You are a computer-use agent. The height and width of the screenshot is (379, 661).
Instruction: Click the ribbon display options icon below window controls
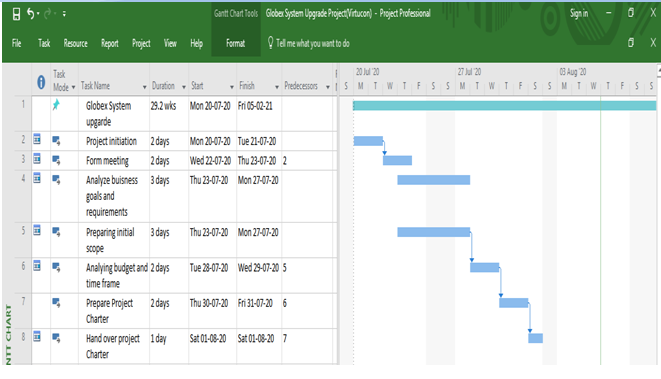point(631,43)
